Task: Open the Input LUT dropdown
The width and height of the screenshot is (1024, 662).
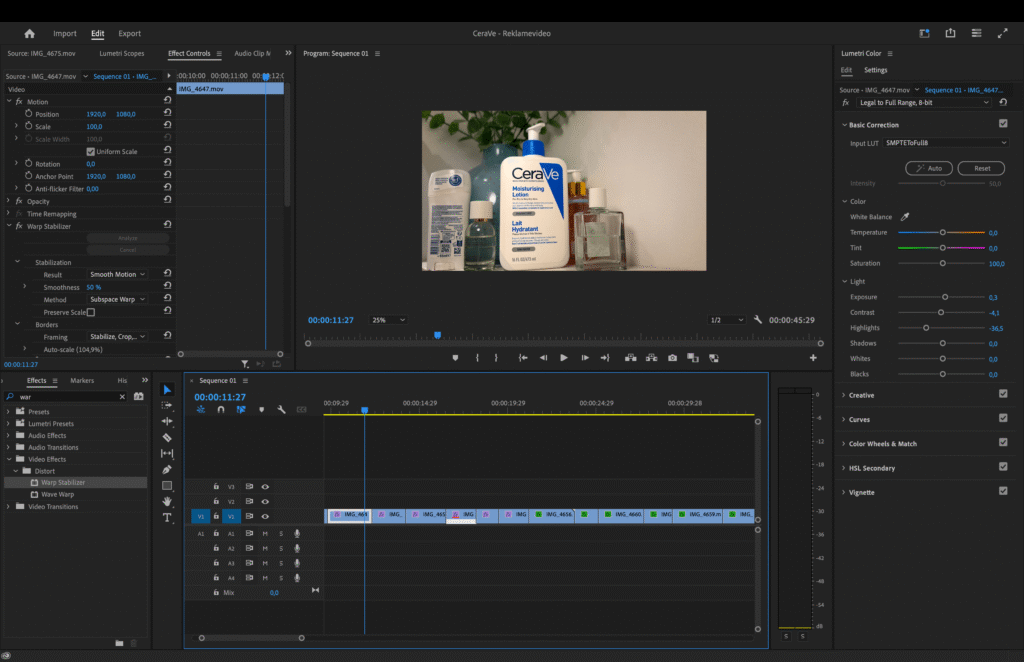Action: (x=946, y=142)
